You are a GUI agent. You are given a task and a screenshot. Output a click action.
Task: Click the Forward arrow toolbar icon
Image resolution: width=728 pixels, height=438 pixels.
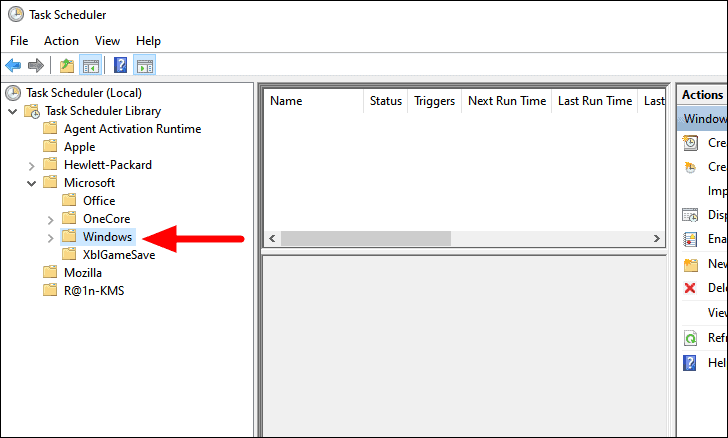(x=36, y=65)
